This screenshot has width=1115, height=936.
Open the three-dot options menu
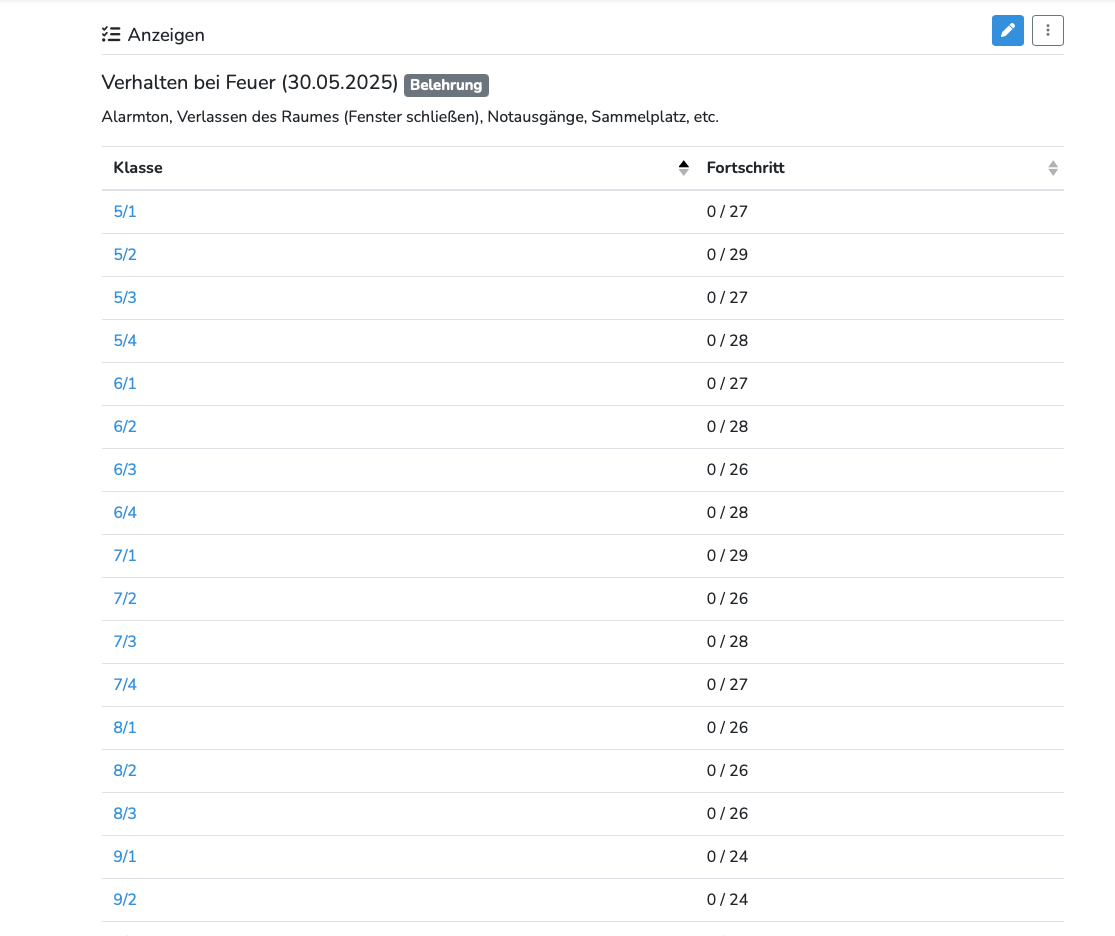pos(1047,31)
